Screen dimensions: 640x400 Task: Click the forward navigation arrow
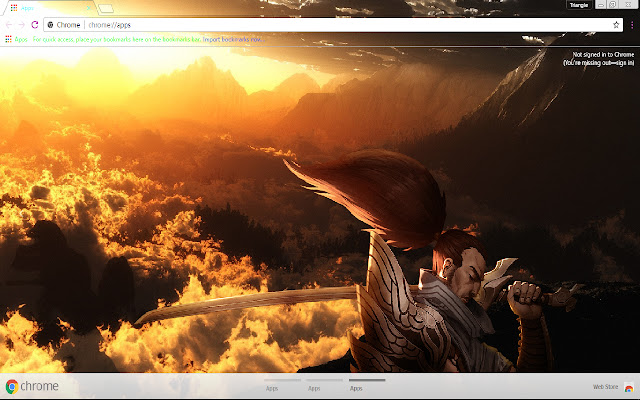click(x=21, y=25)
